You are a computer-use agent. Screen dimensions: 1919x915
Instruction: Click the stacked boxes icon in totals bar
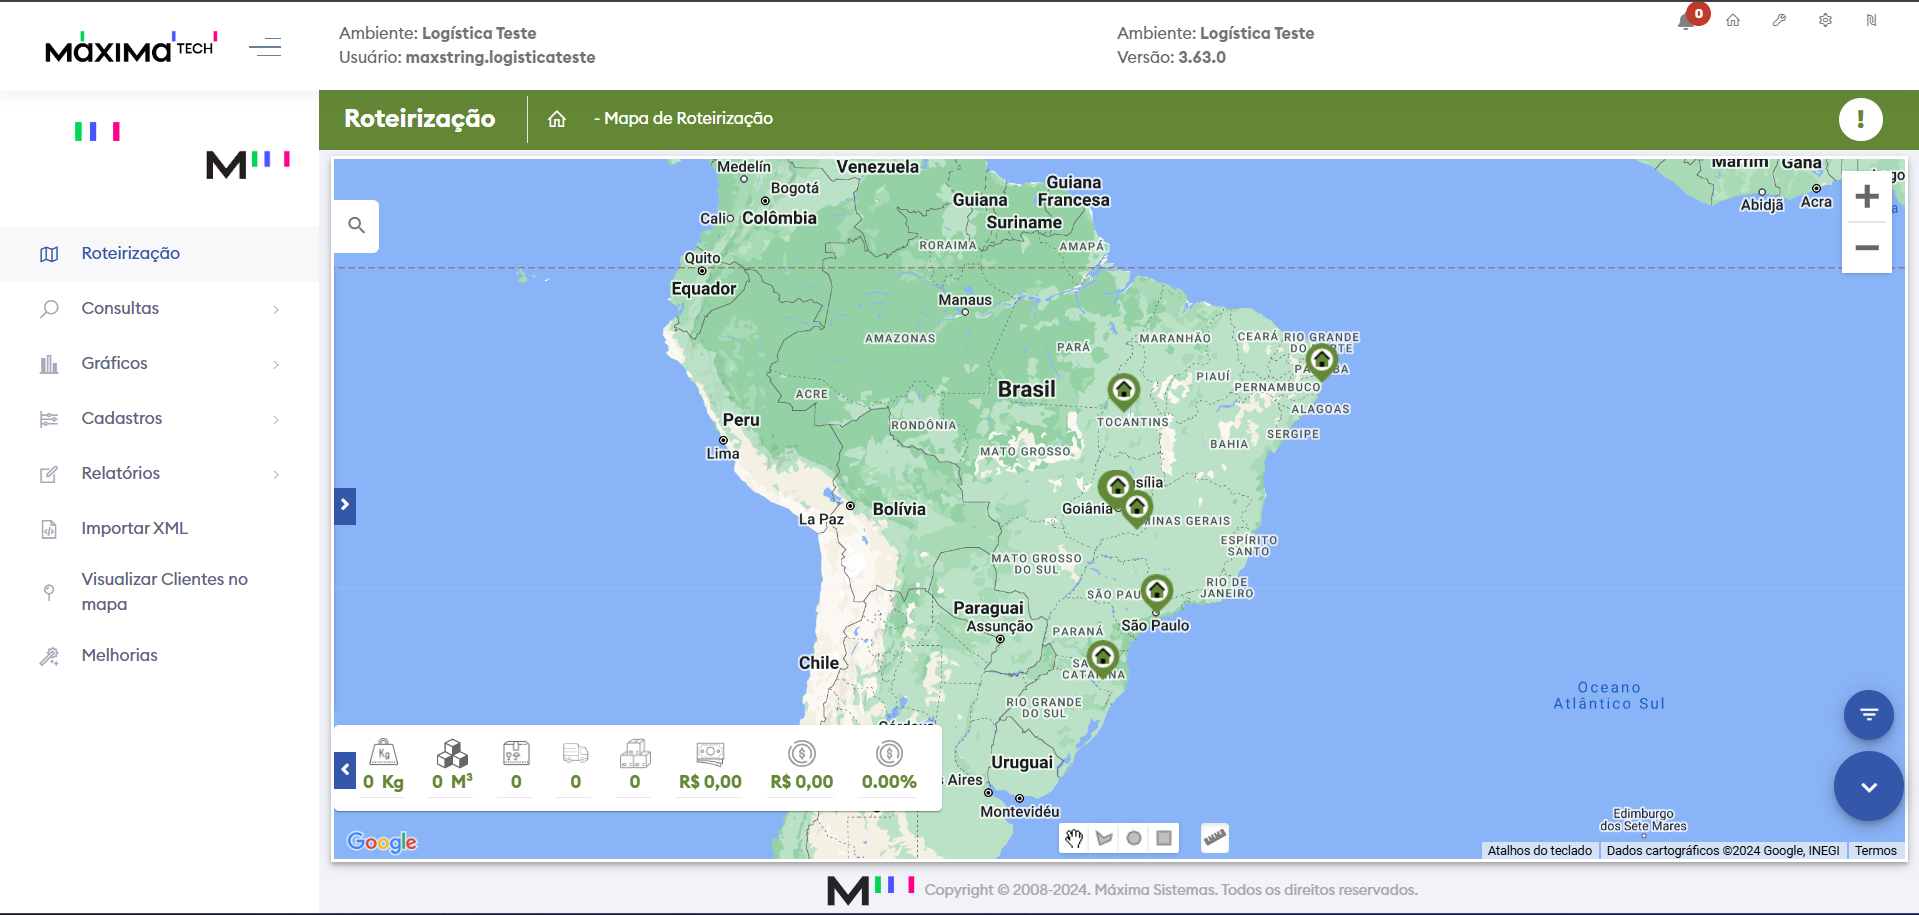click(x=635, y=753)
